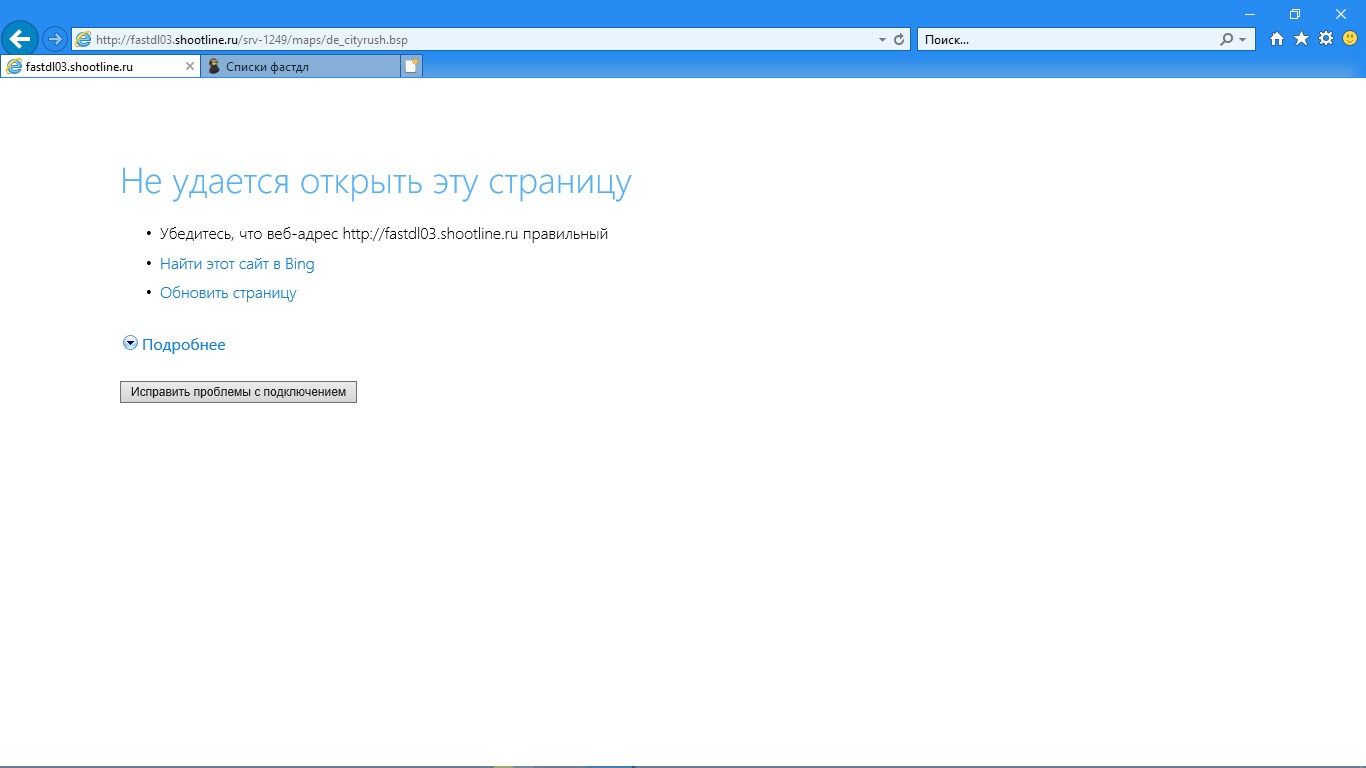Expand the Подробнее details section
The width and height of the screenshot is (1366, 768).
tap(183, 345)
